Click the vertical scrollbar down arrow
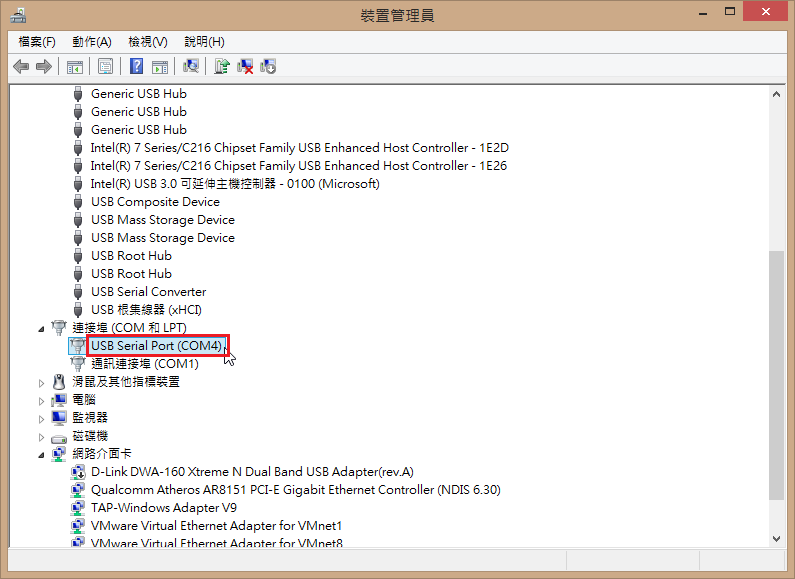 pos(776,539)
